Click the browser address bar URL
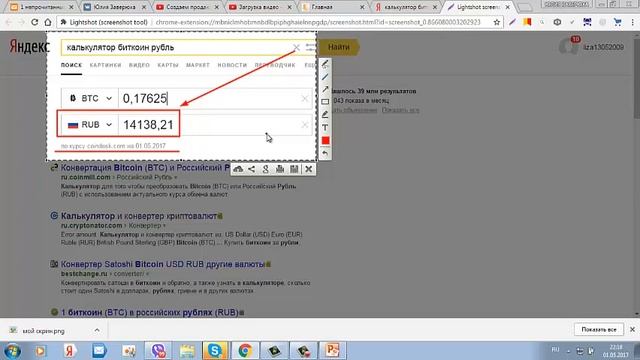 coord(318,22)
